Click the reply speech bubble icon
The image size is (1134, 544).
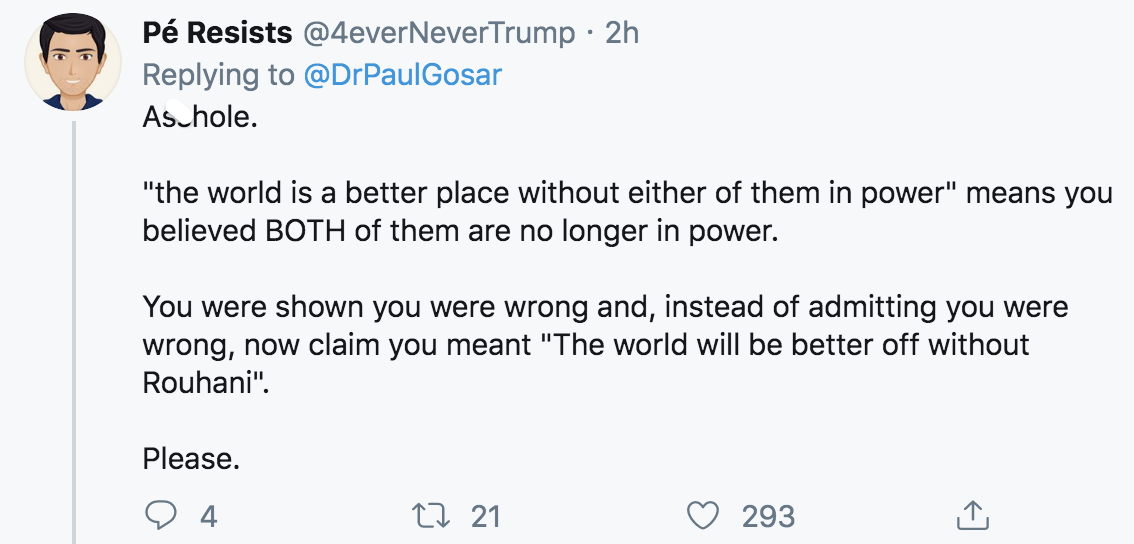pos(160,516)
